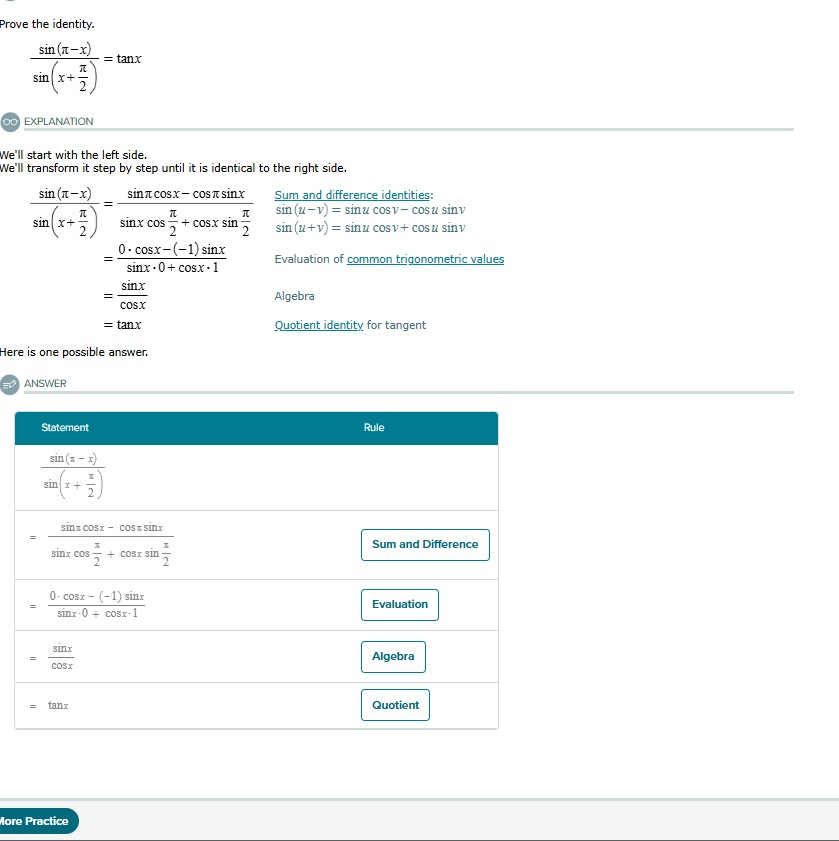The height and width of the screenshot is (841, 839).
Task: Click the pencil icon beside ANSWER
Action: (8, 383)
